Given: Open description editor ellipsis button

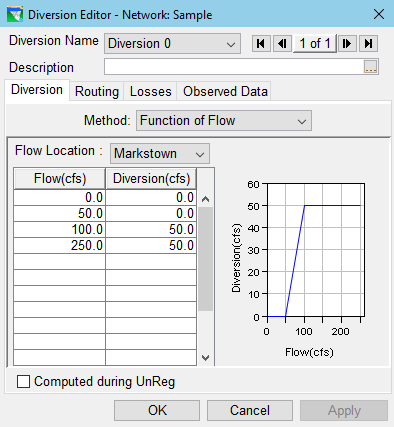Looking at the screenshot, I should pos(370,67).
